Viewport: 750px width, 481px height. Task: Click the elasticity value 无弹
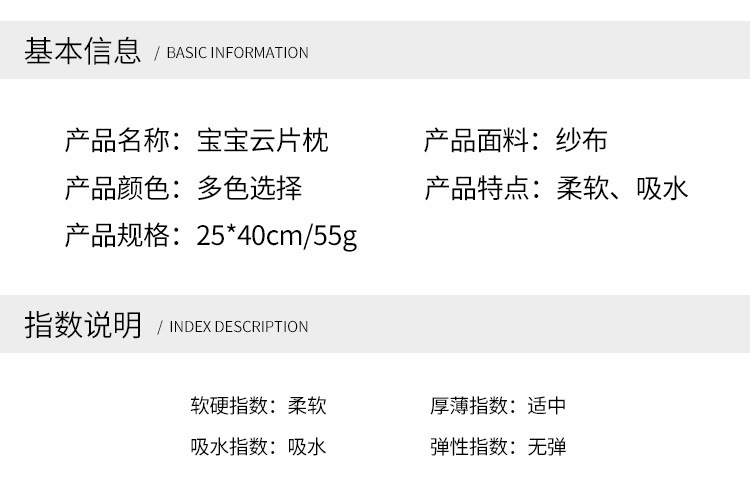(546, 446)
